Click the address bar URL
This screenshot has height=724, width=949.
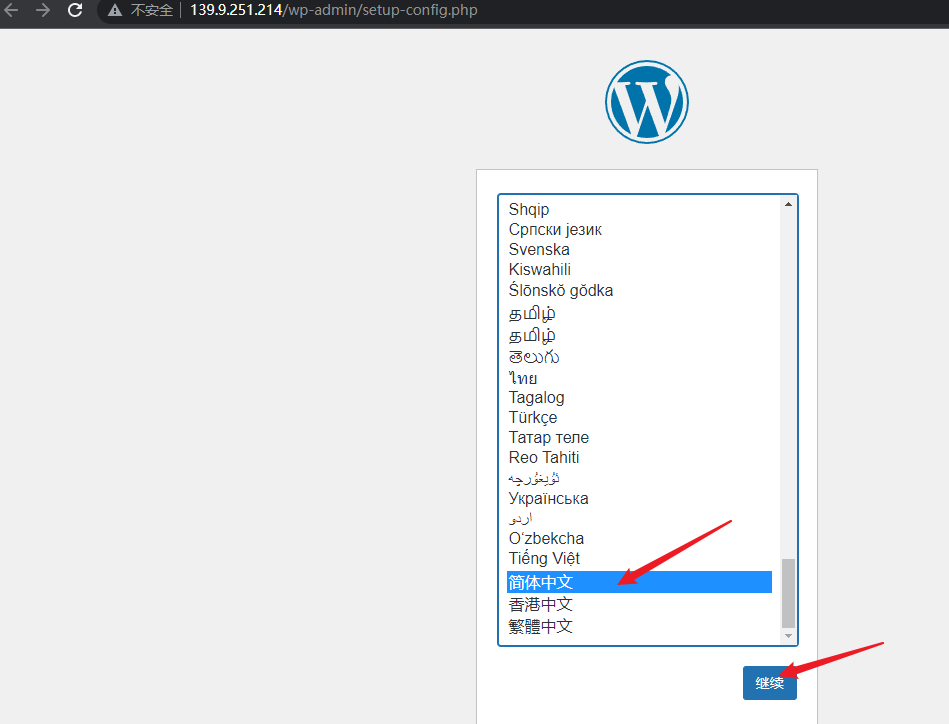333,10
